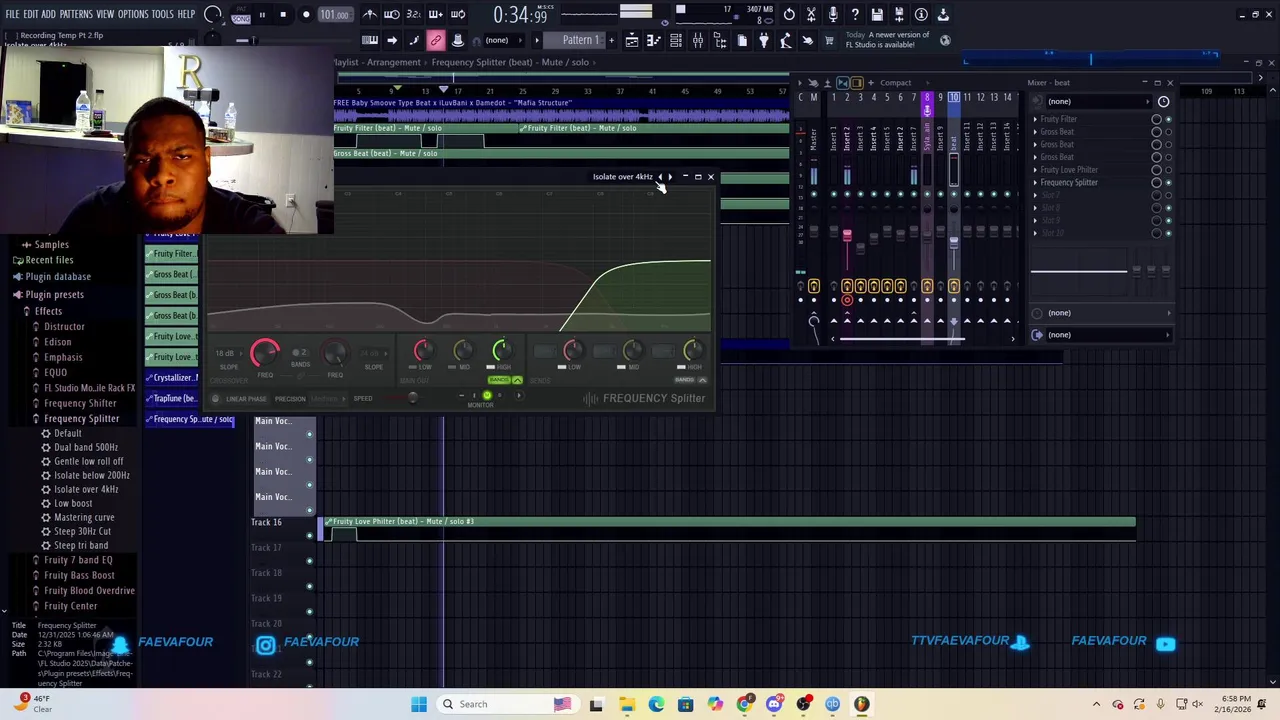Enable countdown before recording icon
Screen dimensions: 1280x720
pos(413,14)
